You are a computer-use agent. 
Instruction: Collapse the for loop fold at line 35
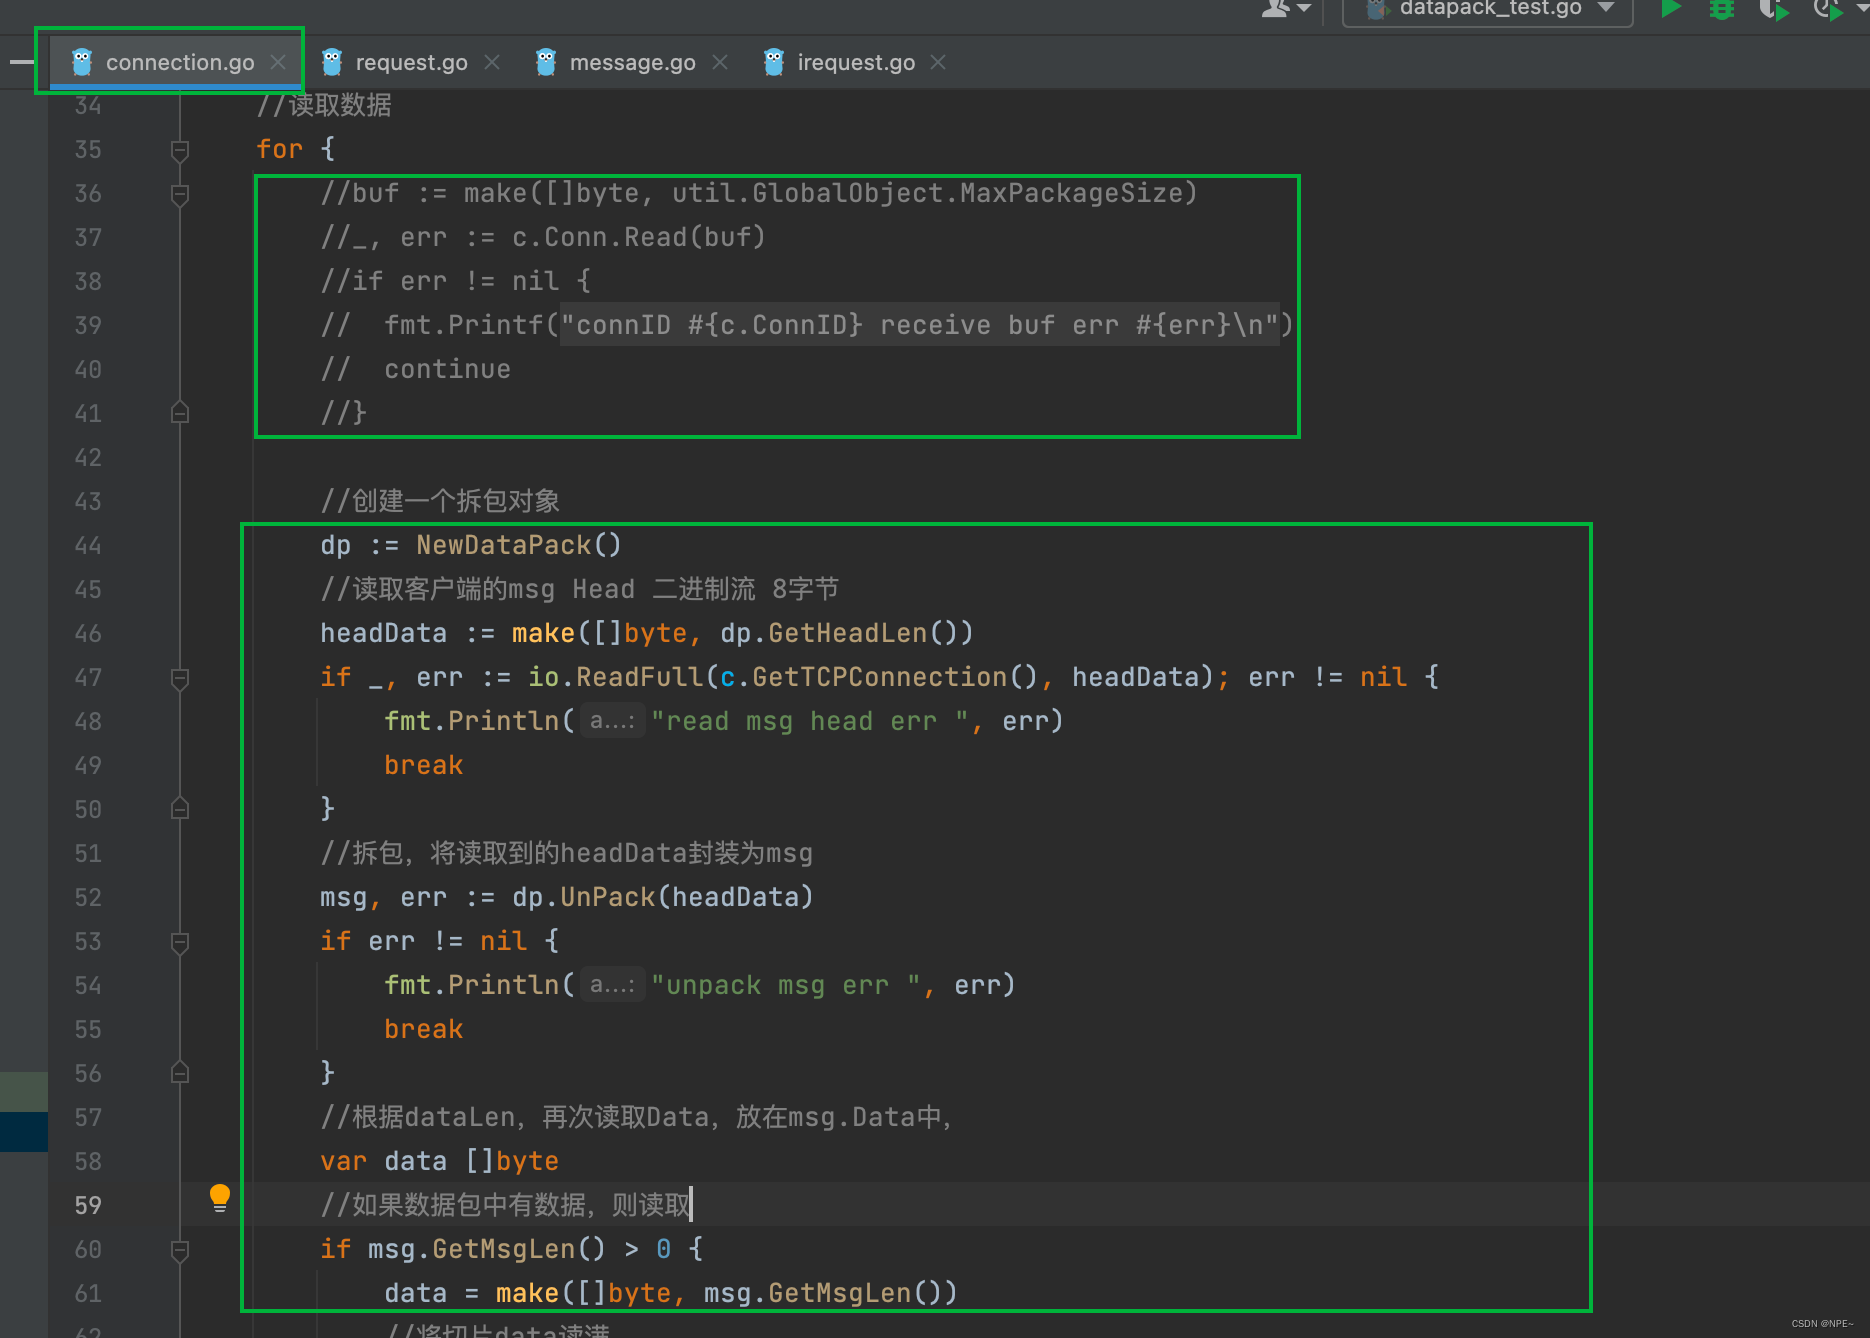pyautogui.click(x=180, y=150)
